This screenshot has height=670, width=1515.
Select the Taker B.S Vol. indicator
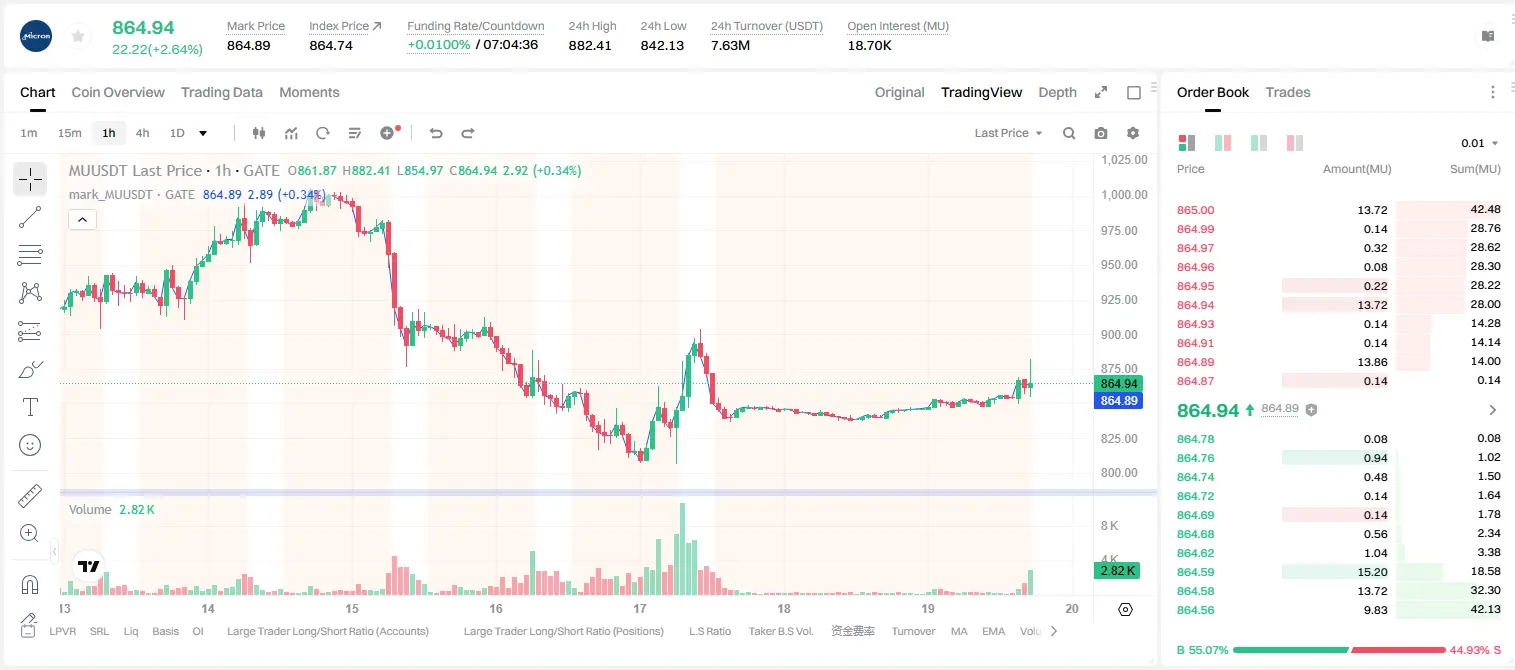click(781, 631)
